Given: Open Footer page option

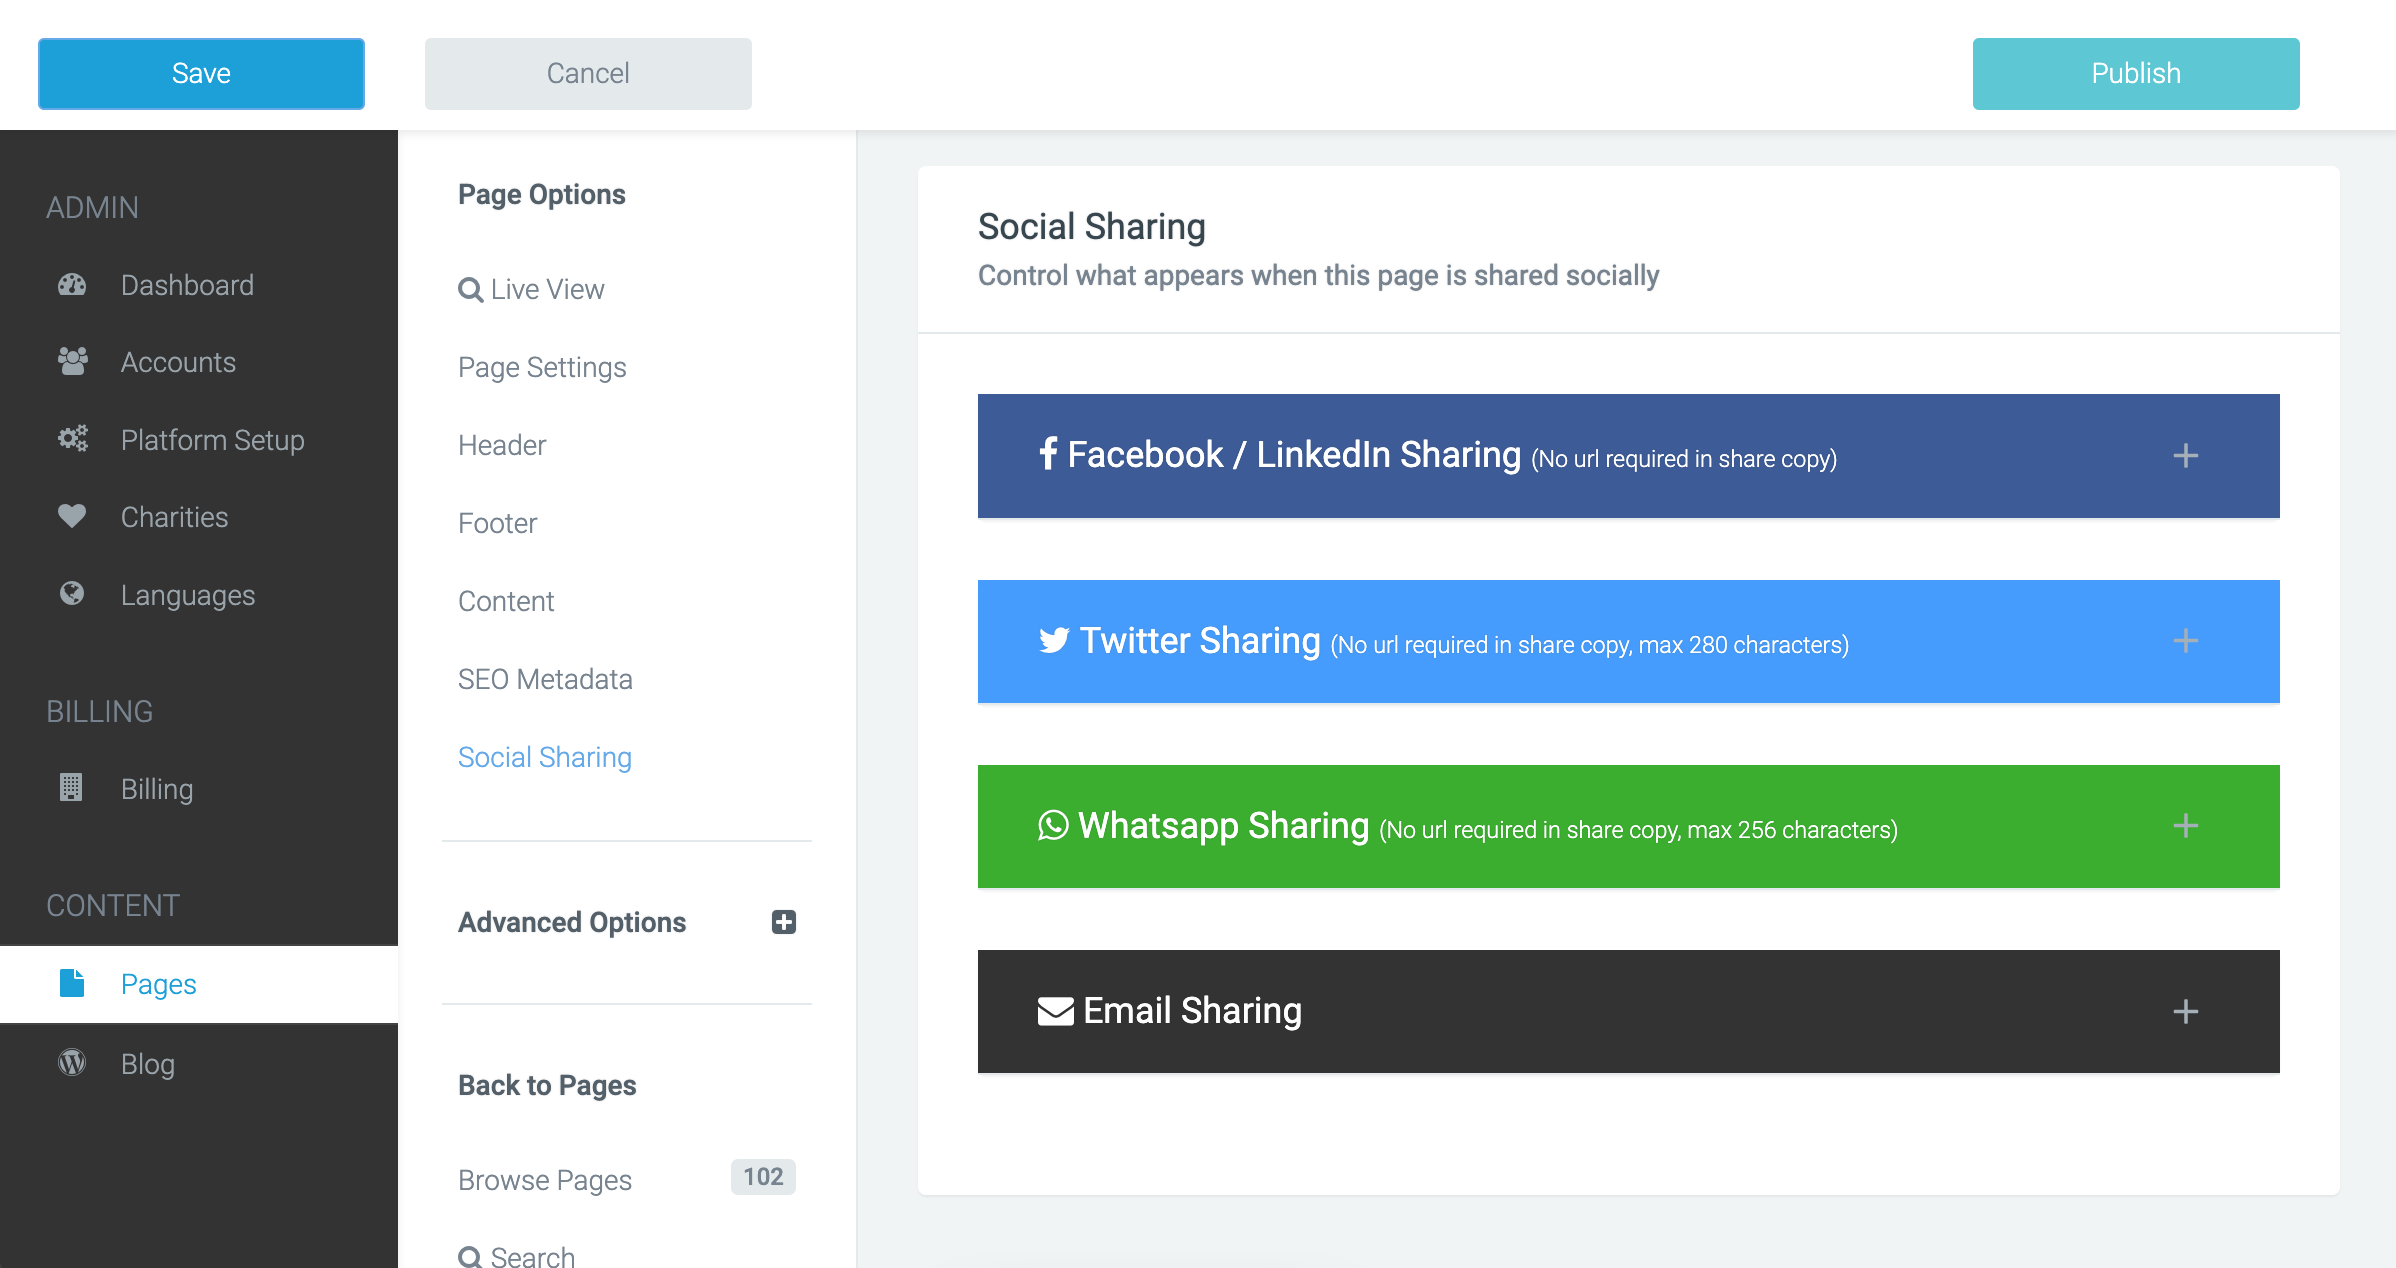Looking at the screenshot, I should pyautogui.click(x=498, y=523).
